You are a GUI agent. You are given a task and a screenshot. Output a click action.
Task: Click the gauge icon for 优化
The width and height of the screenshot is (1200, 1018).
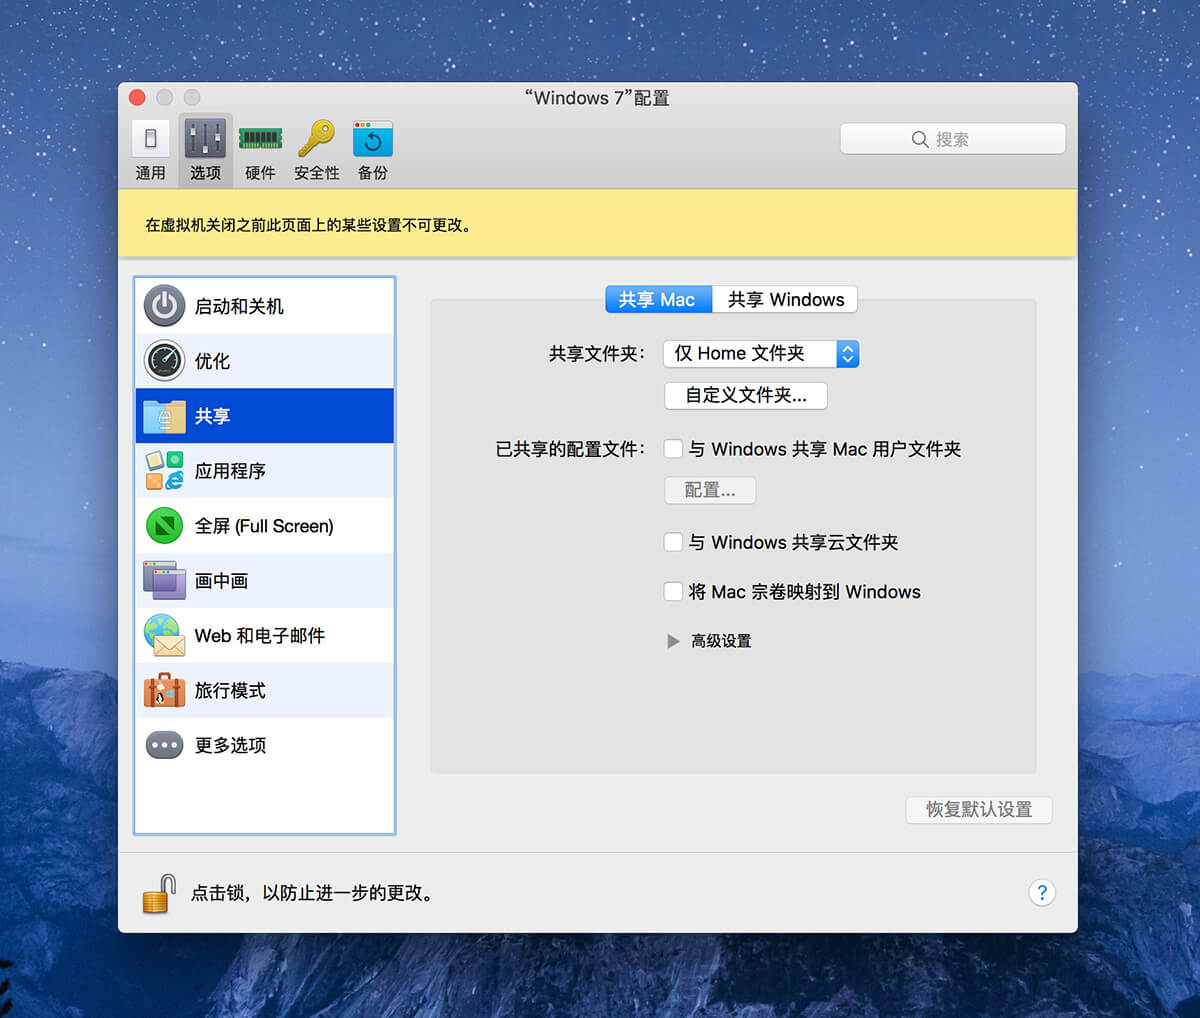(164, 361)
